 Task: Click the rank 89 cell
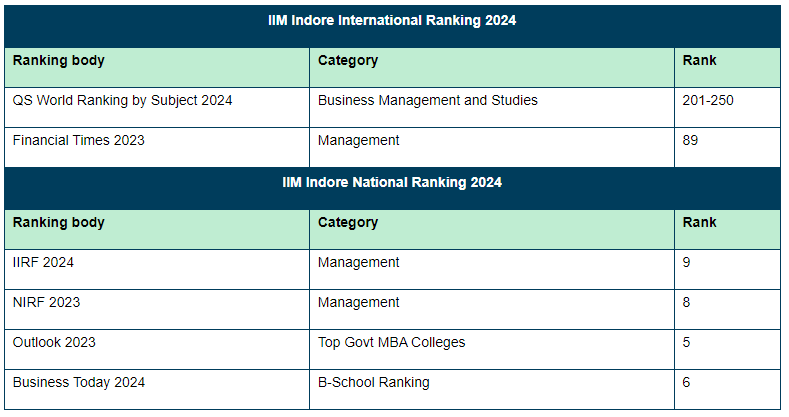point(690,141)
